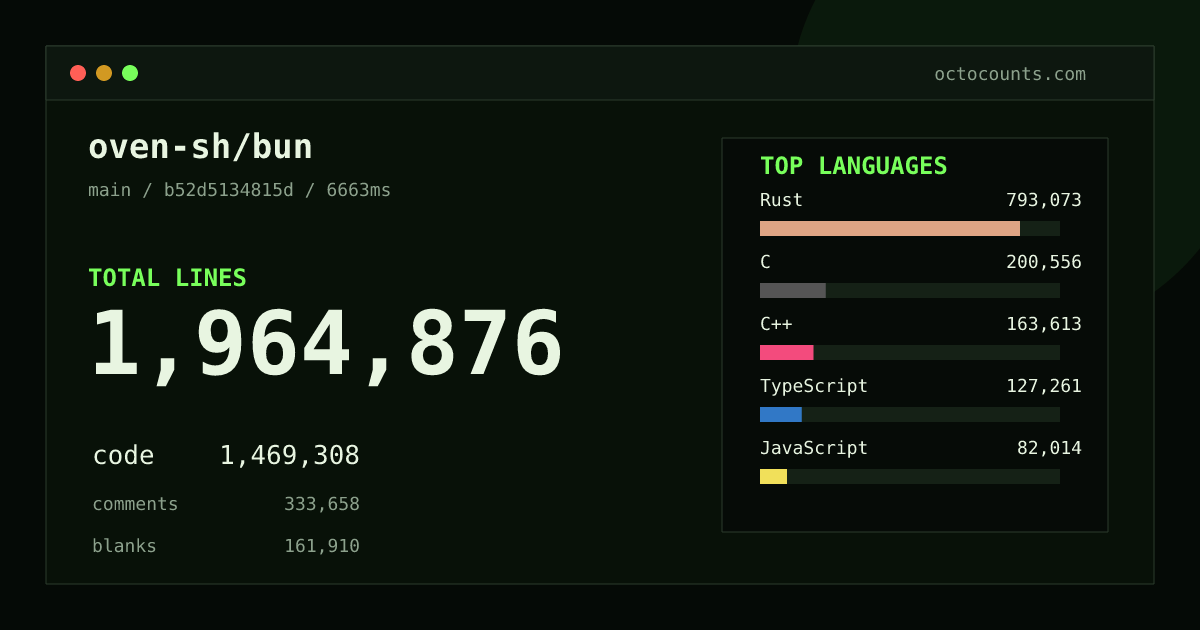The height and width of the screenshot is (630, 1200).
Task: Click the code row label
Action: click(x=123, y=456)
